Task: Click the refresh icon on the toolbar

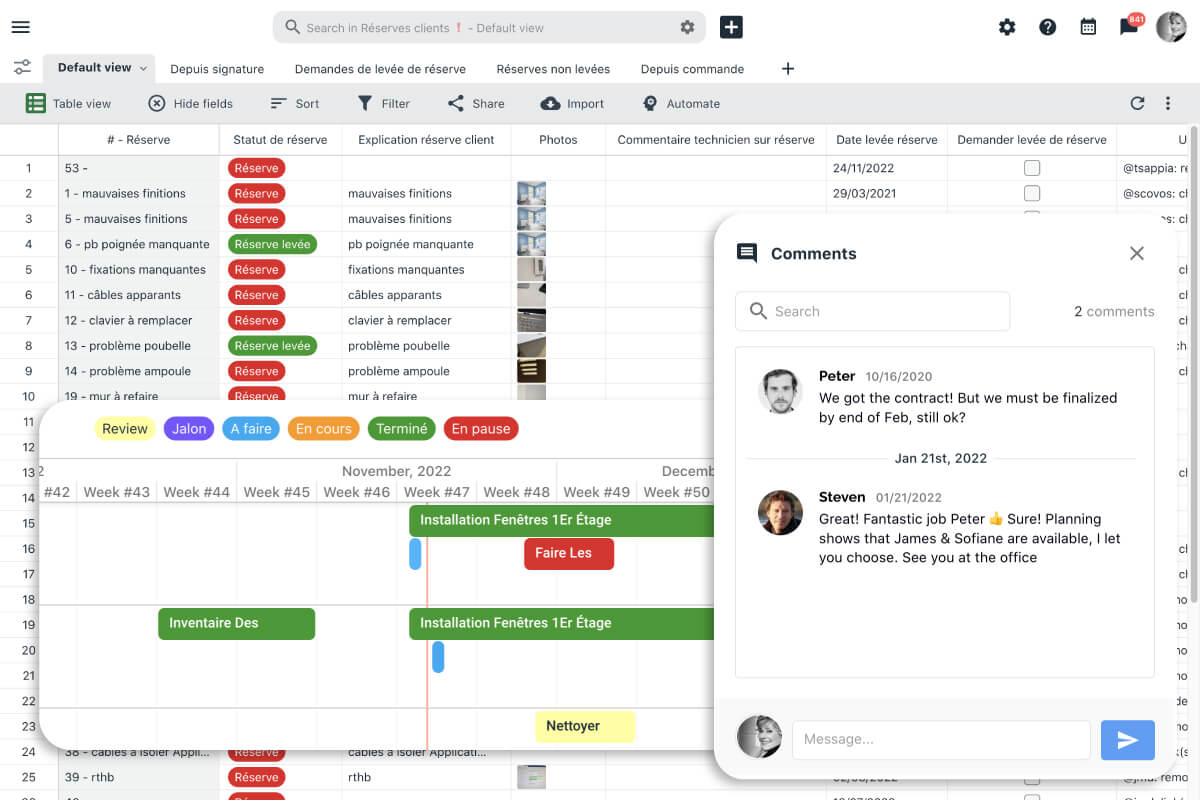Action: [x=1138, y=103]
